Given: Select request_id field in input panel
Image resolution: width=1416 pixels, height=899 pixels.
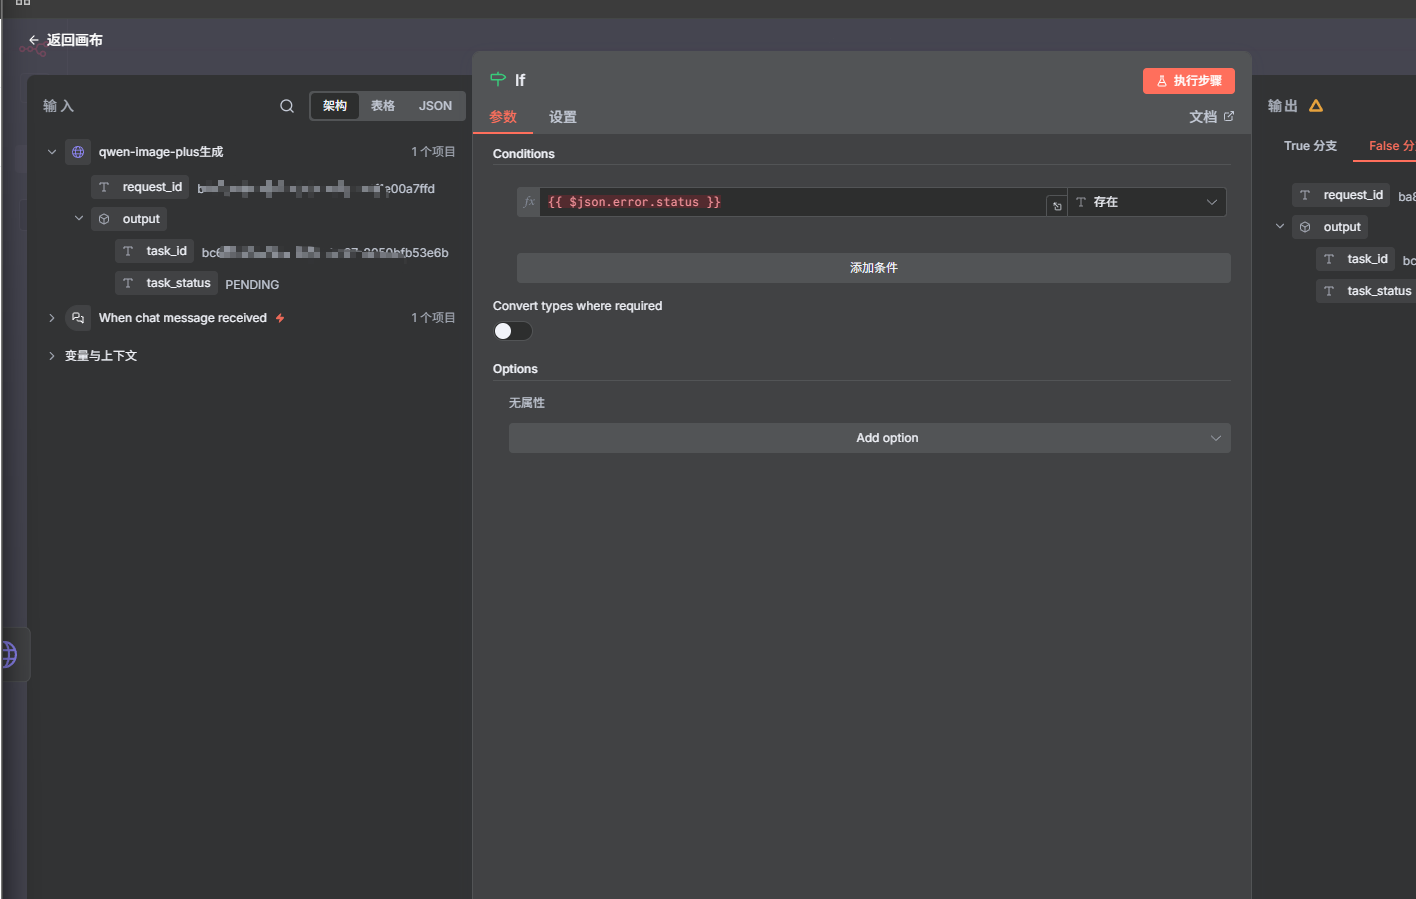Looking at the screenshot, I should [x=141, y=187].
